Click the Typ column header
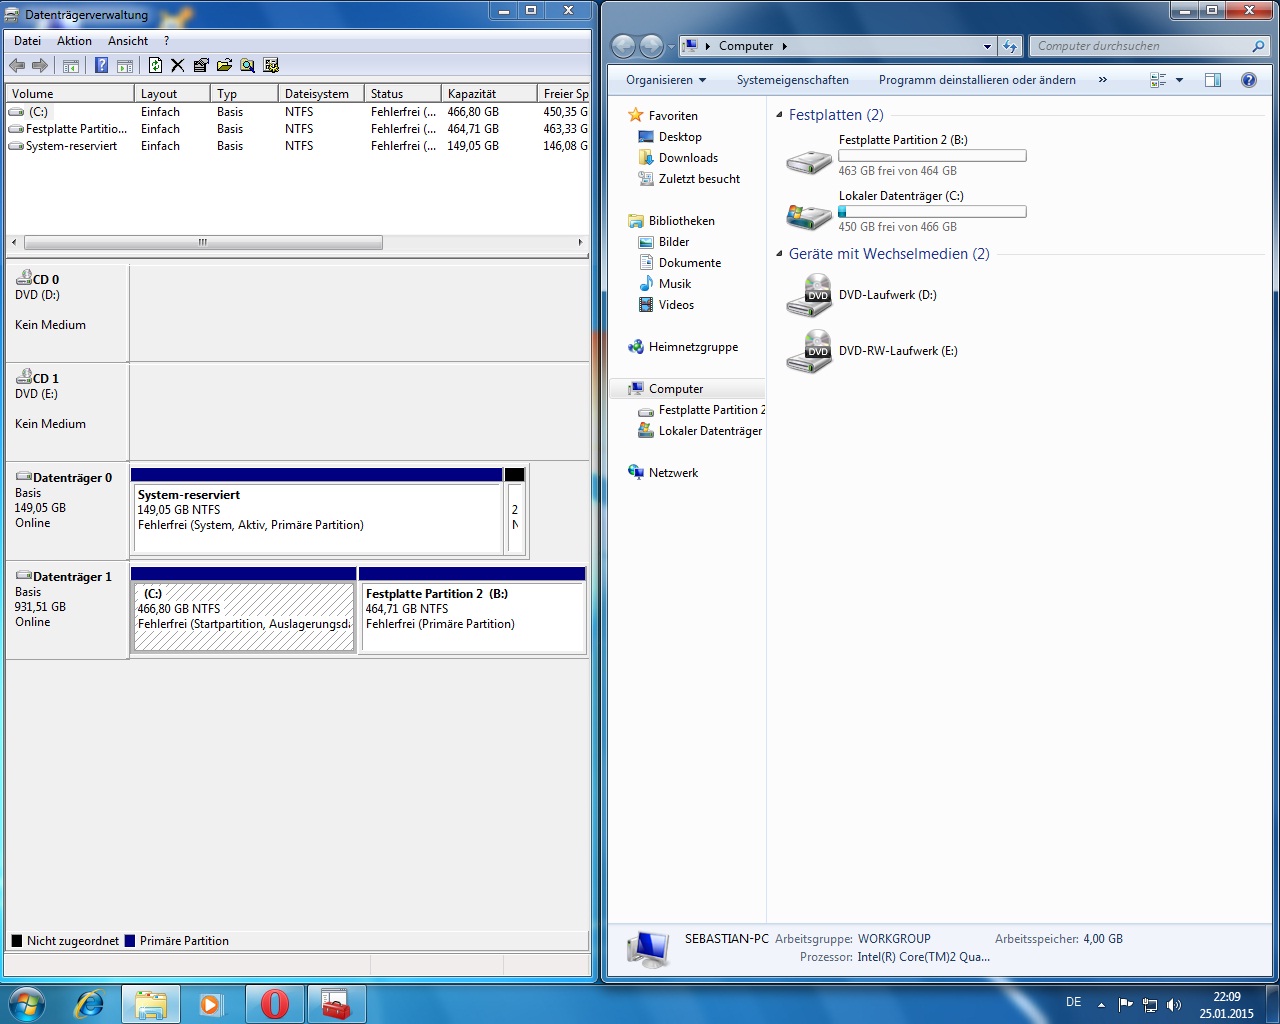The height and width of the screenshot is (1024, 1280). [x=244, y=94]
